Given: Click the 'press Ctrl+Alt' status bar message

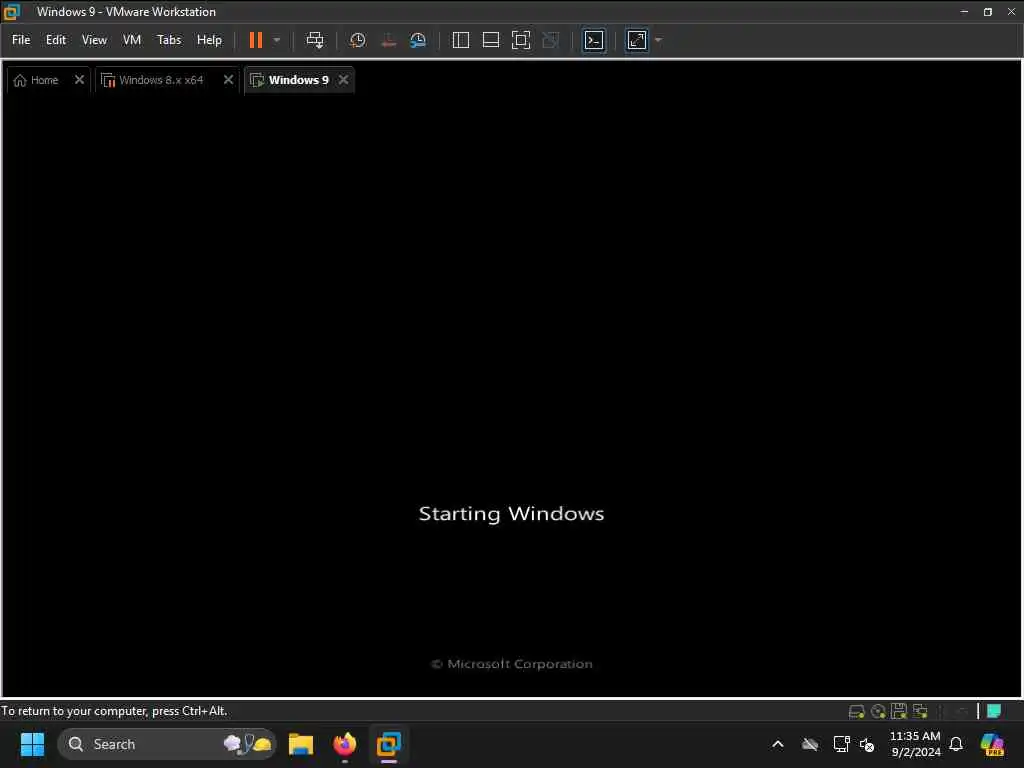Looking at the screenshot, I should 114,711.
